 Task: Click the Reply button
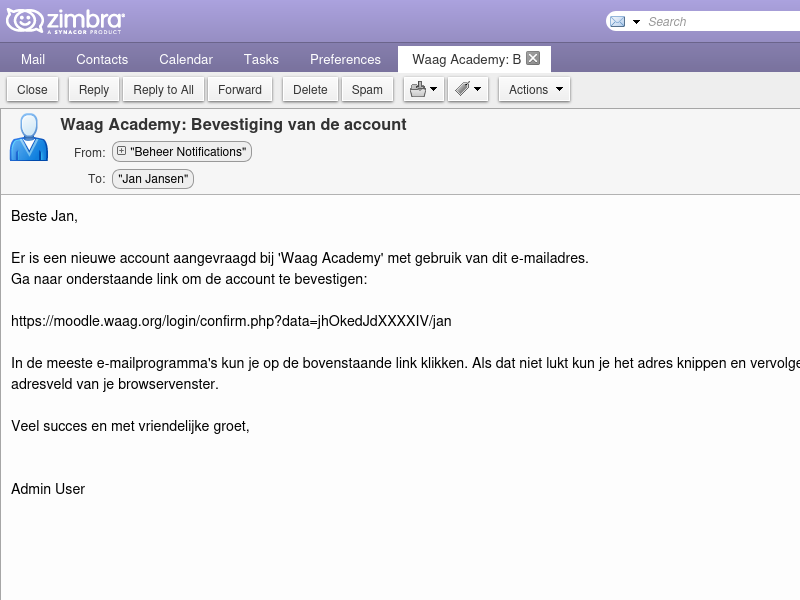pos(93,89)
